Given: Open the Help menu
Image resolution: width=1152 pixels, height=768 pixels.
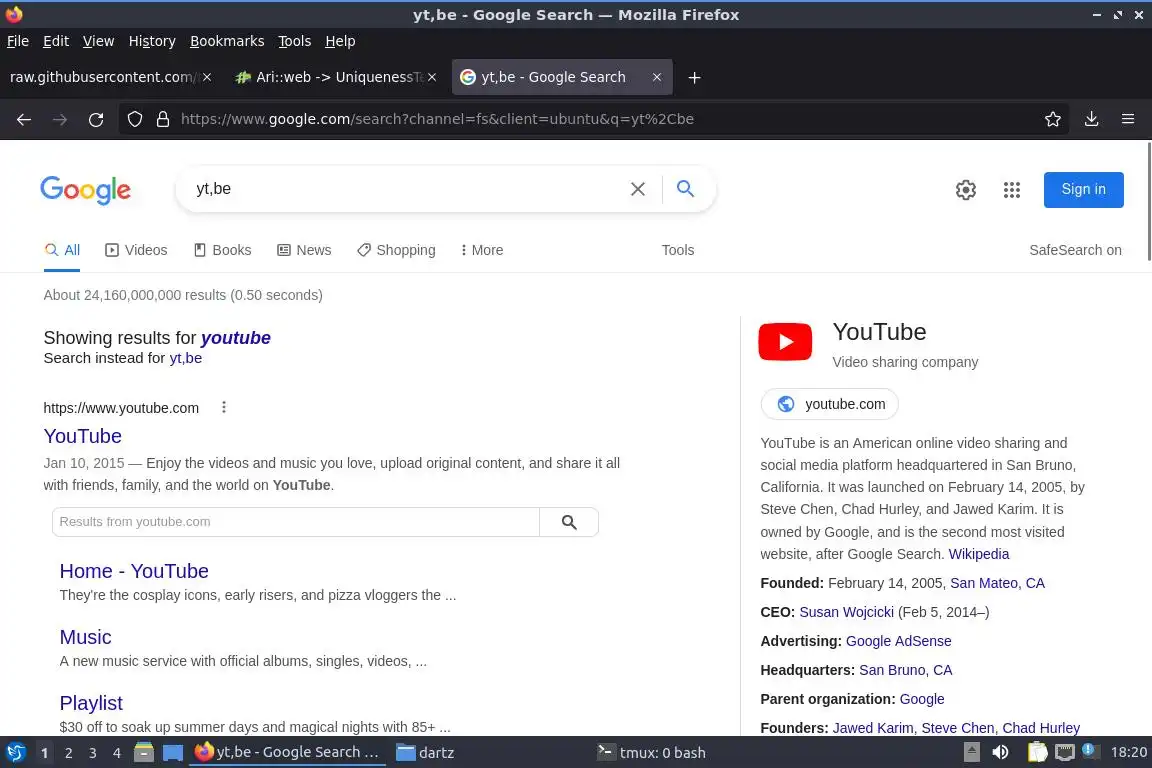Looking at the screenshot, I should (340, 41).
